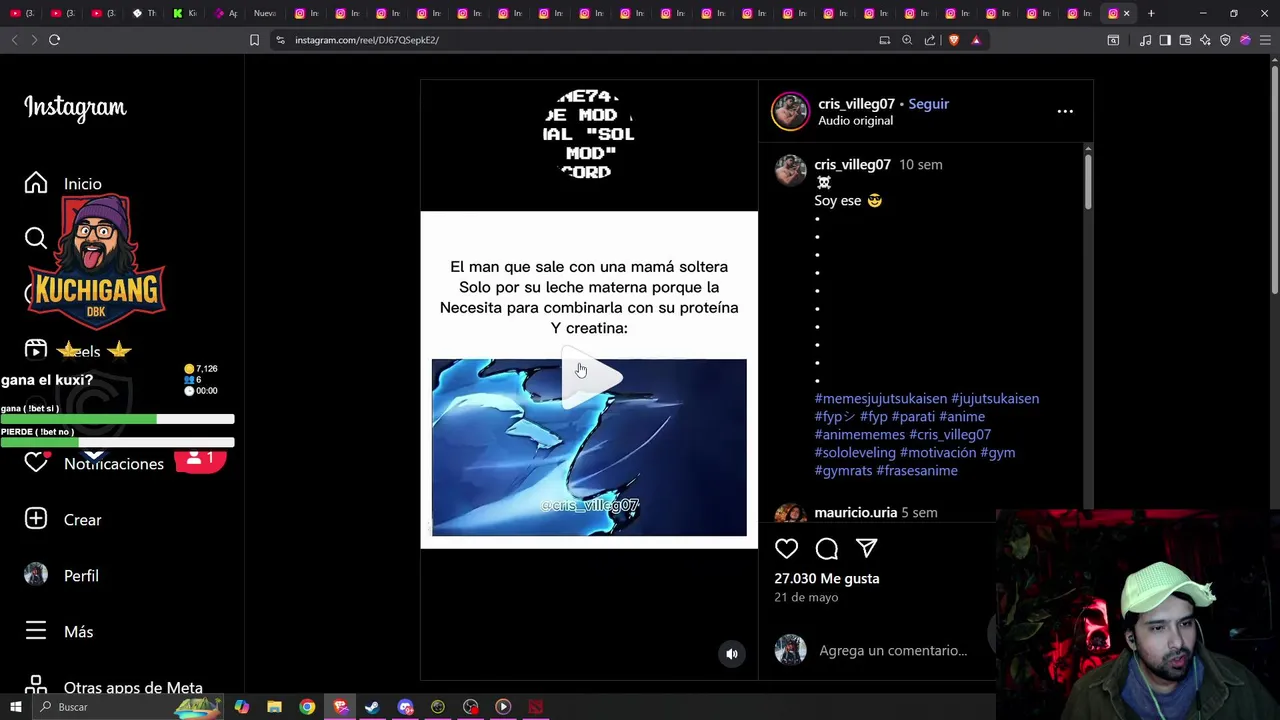Open Notificaciones heart icon in sidebar
The width and height of the screenshot is (1280, 720).
36,463
